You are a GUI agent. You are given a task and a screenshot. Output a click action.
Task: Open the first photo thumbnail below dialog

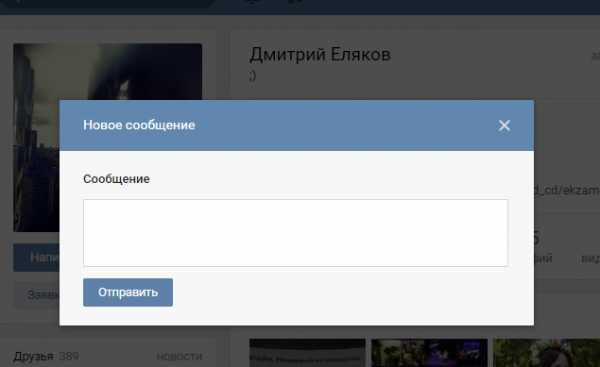coord(307,353)
